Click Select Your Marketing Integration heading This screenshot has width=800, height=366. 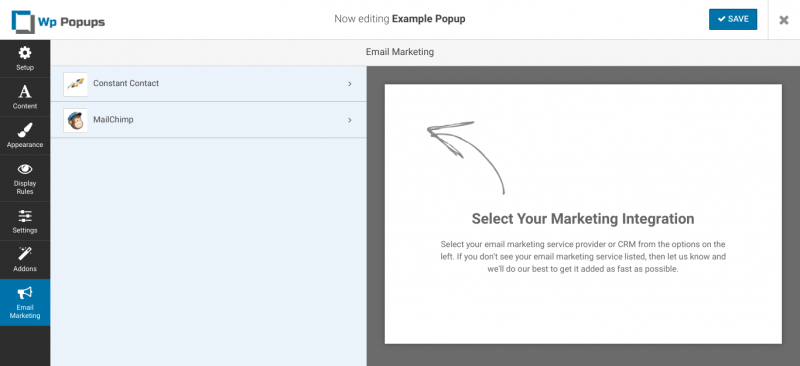pos(583,219)
